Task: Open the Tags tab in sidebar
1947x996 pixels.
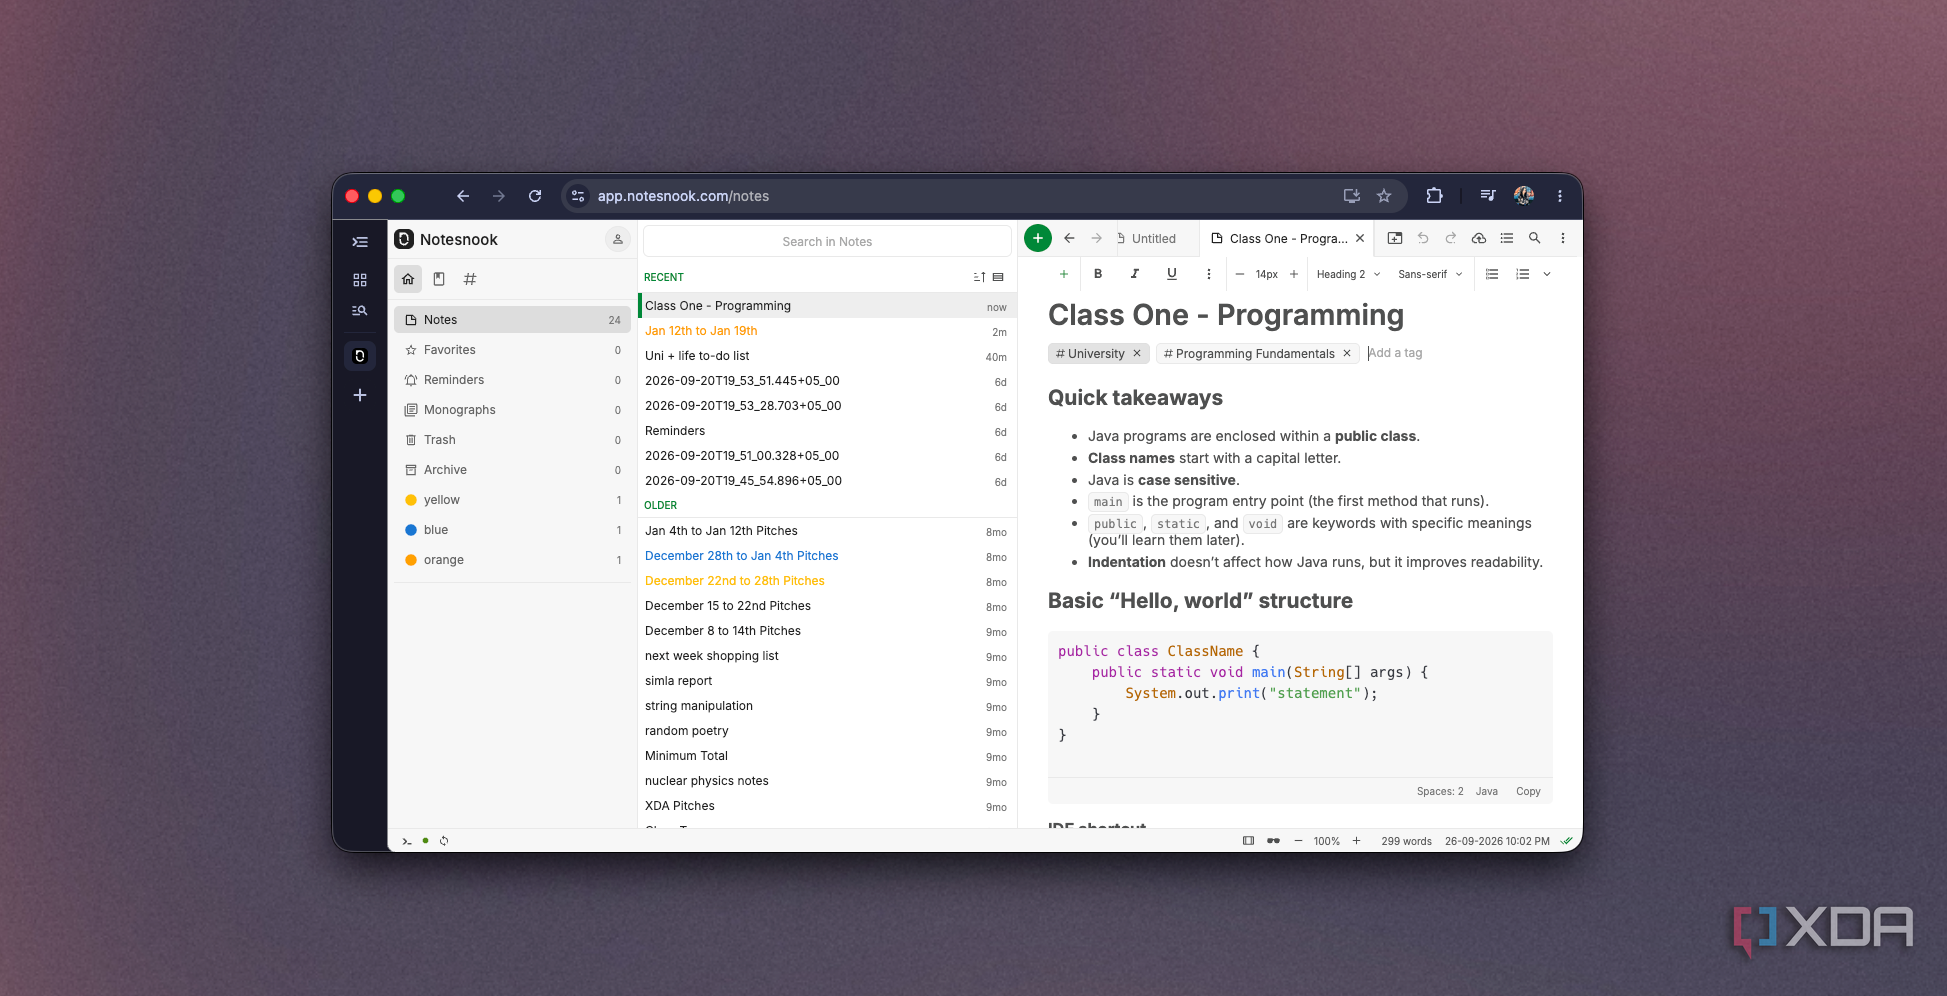Action: (470, 279)
